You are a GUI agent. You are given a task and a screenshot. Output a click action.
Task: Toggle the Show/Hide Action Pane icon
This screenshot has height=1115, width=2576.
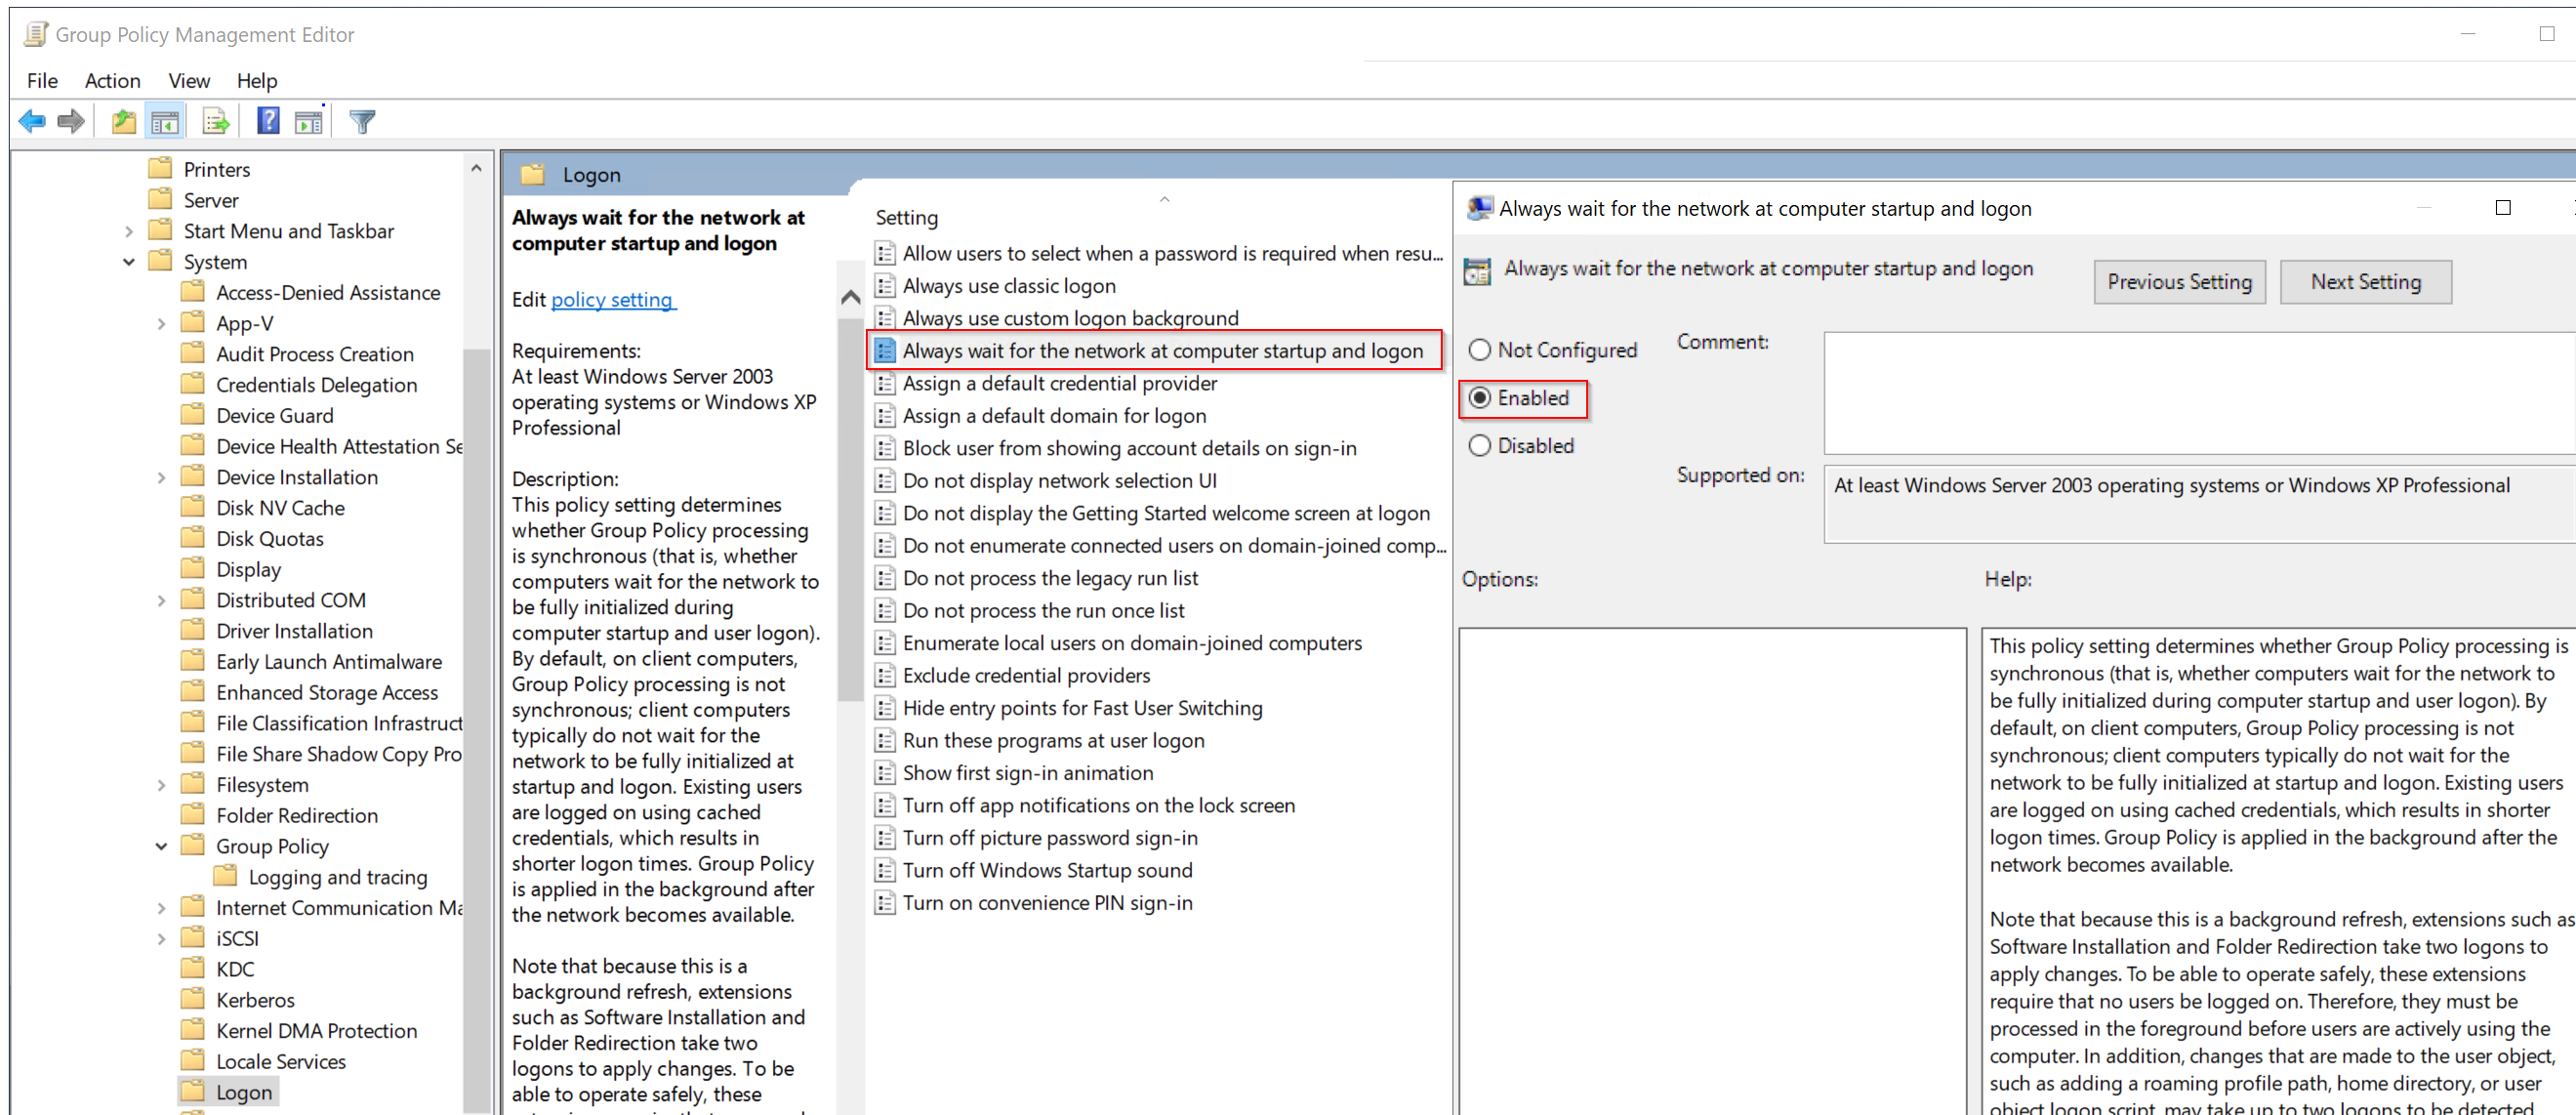click(x=309, y=122)
